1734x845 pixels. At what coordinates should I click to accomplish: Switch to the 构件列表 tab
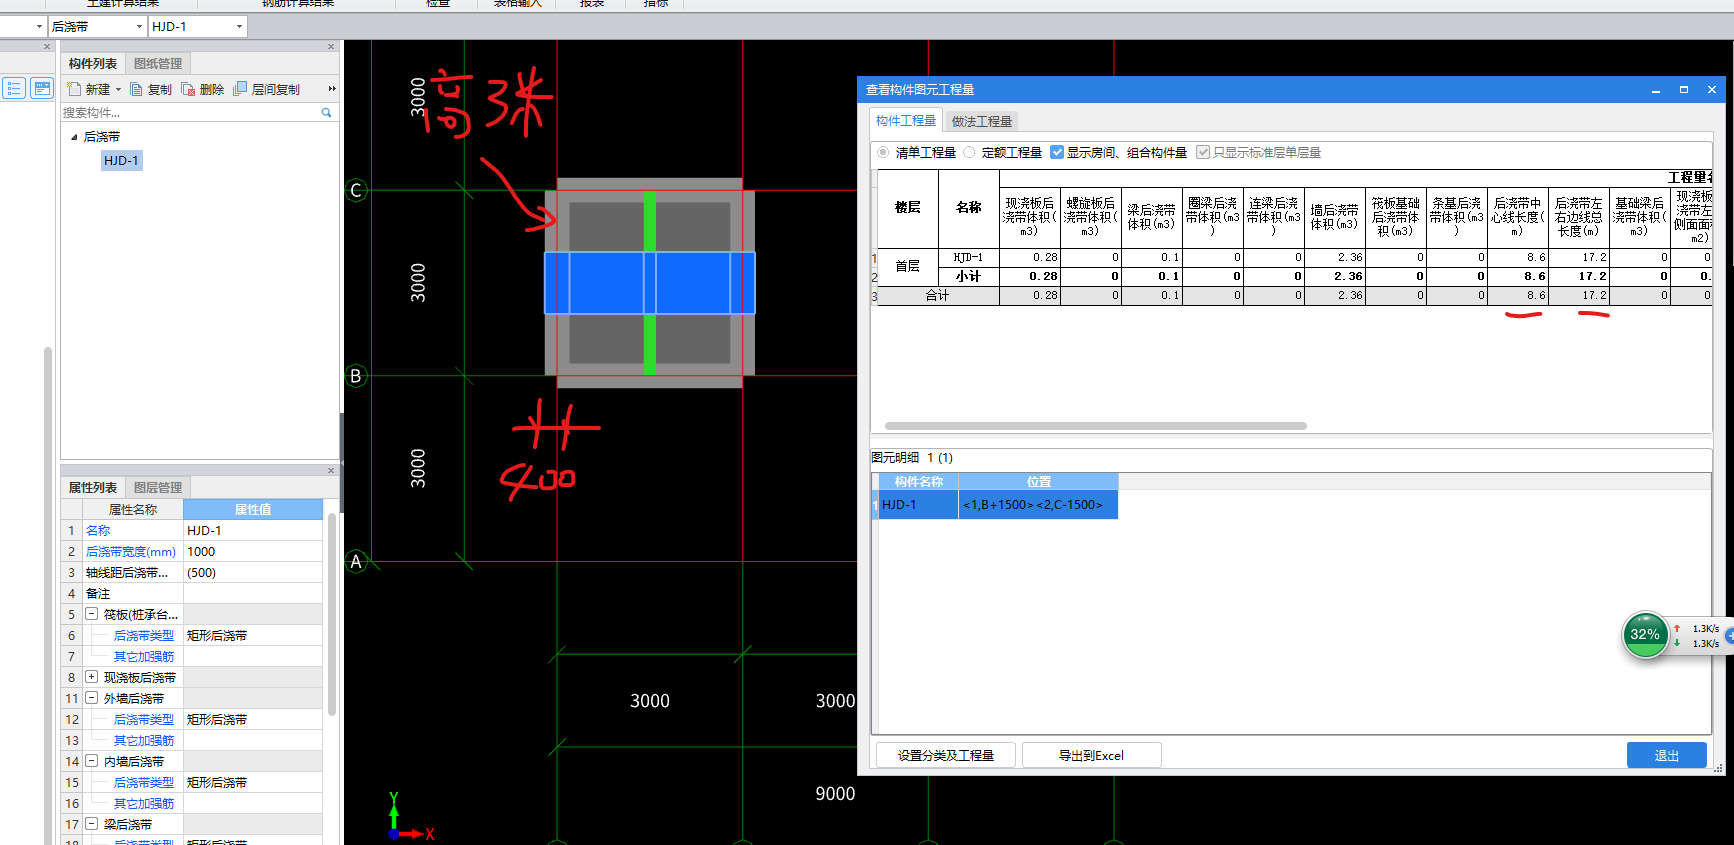tap(93, 63)
